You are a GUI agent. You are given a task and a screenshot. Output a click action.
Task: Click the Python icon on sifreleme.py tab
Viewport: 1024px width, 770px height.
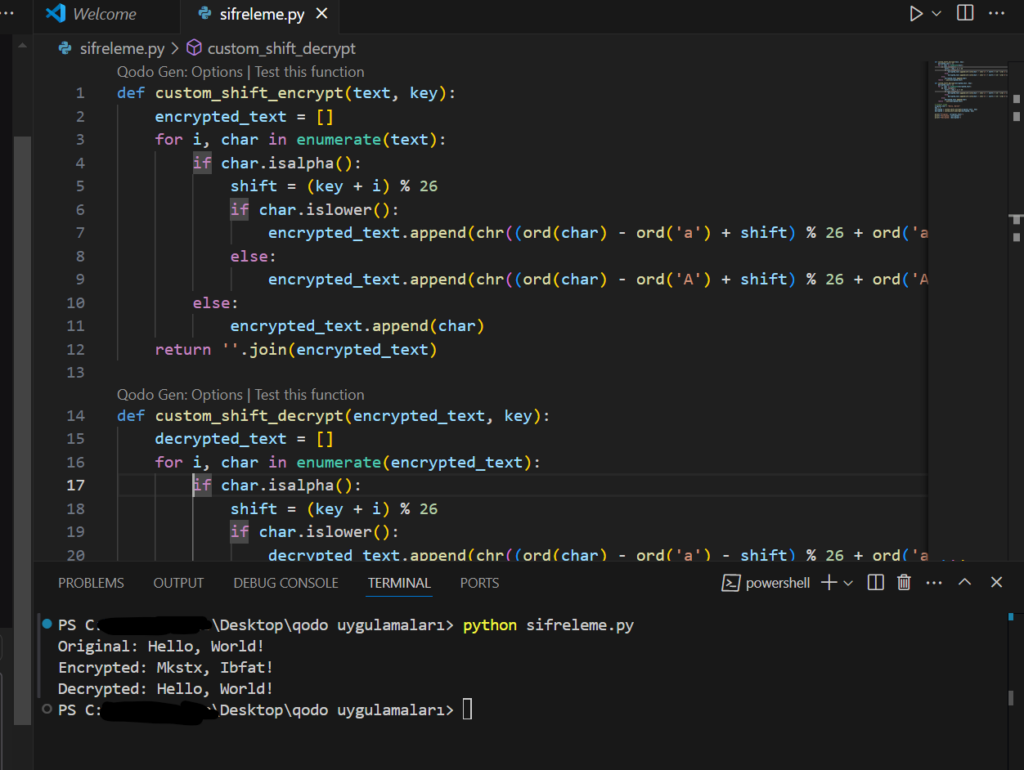205,13
